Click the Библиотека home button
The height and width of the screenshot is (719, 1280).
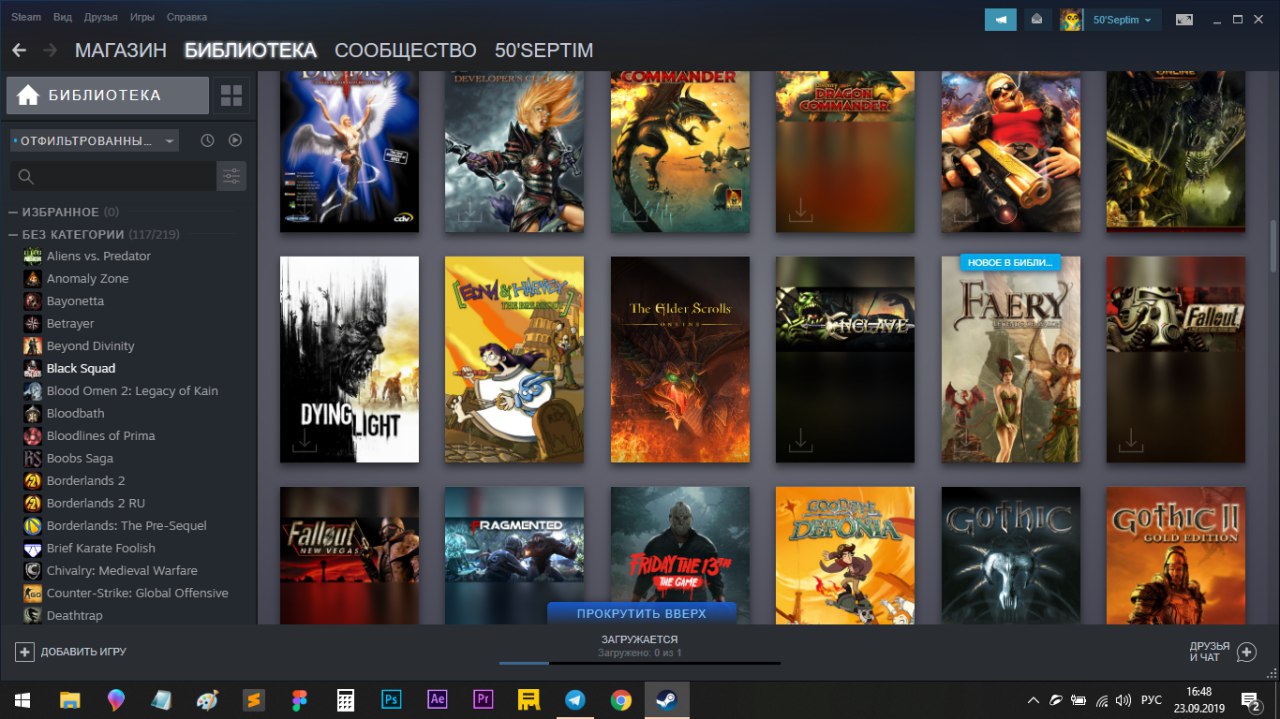coord(107,96)
